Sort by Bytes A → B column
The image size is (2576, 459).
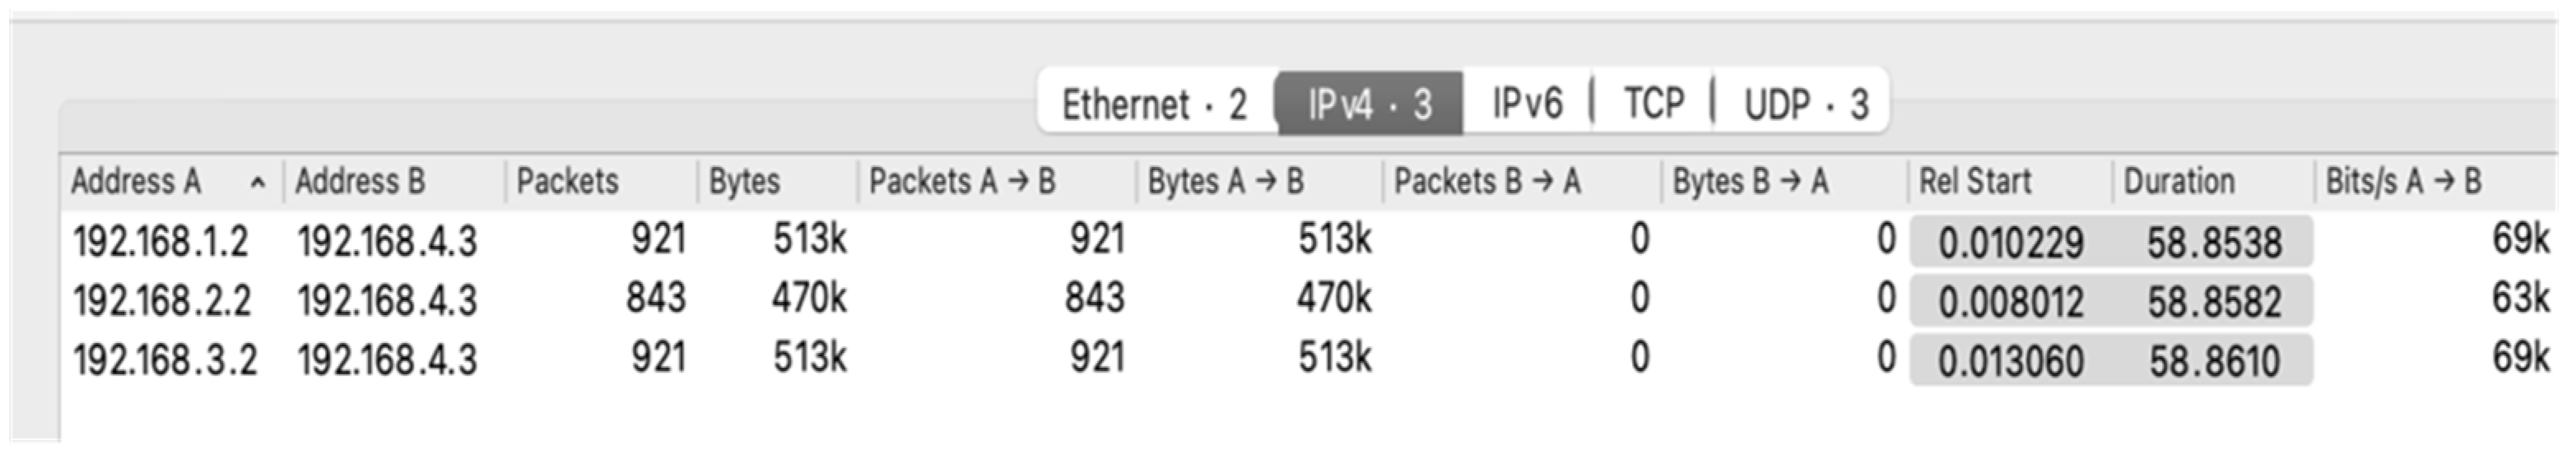click(1225, 182)
